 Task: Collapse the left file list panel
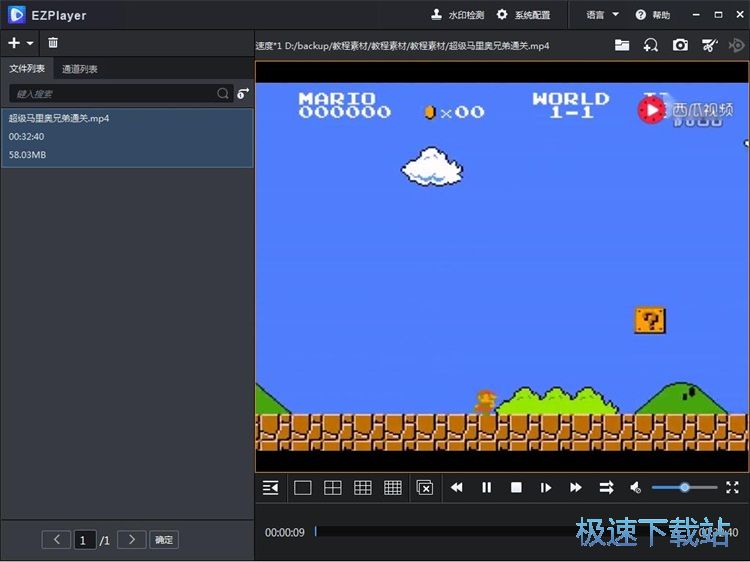click(x=270, y=488)
